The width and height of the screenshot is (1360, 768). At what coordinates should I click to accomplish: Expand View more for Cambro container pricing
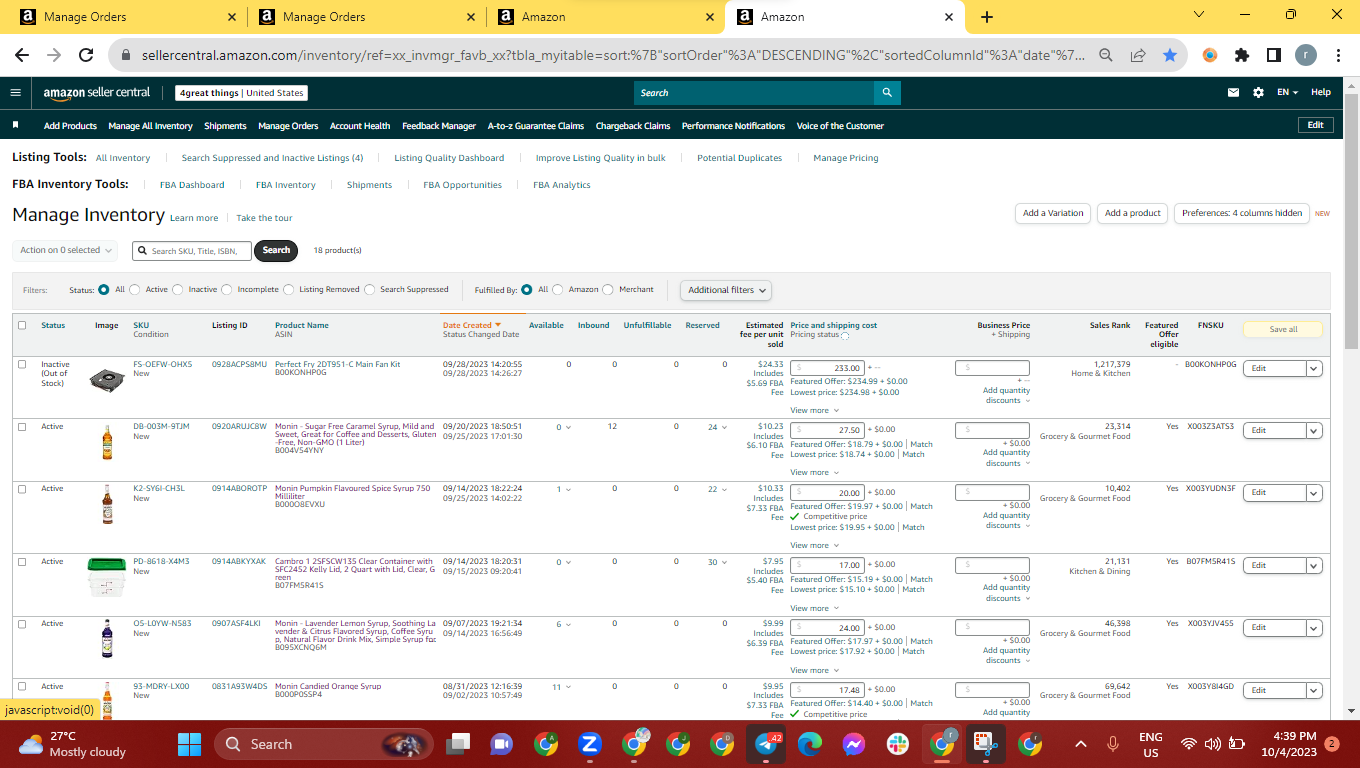pyautogui.click(x=813, y=608)
